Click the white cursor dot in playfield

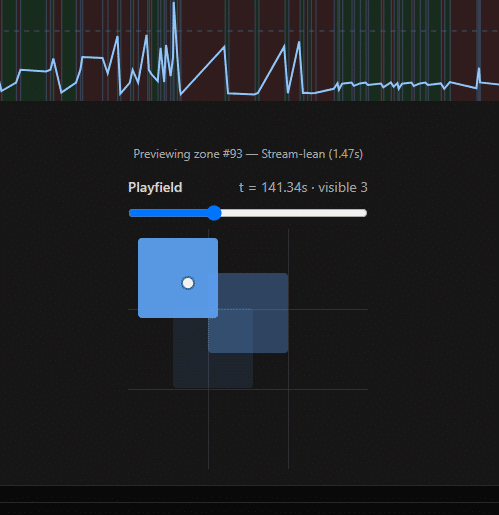pos(188,283)
